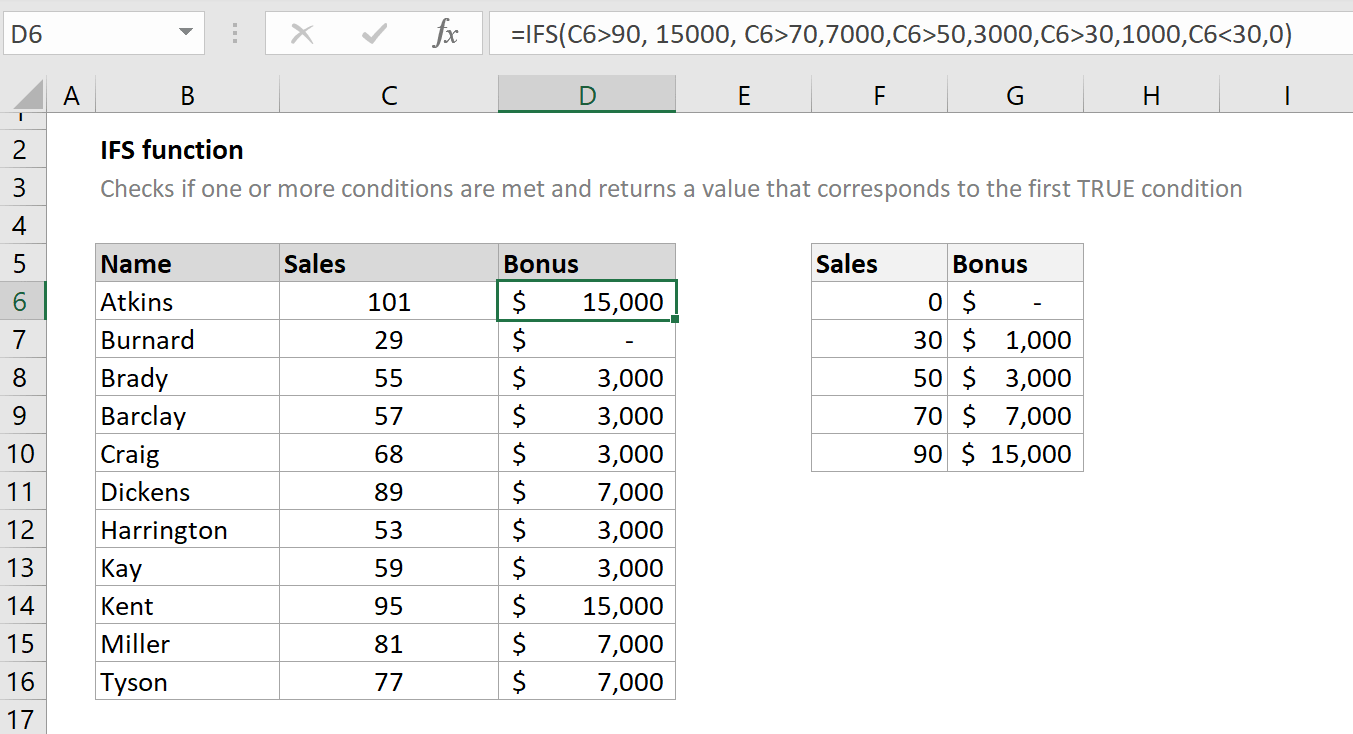This screenshot has width=1353, height=734.
Task: Select the active Bonus cell D6 for Atkins
Action: [587, 302]
